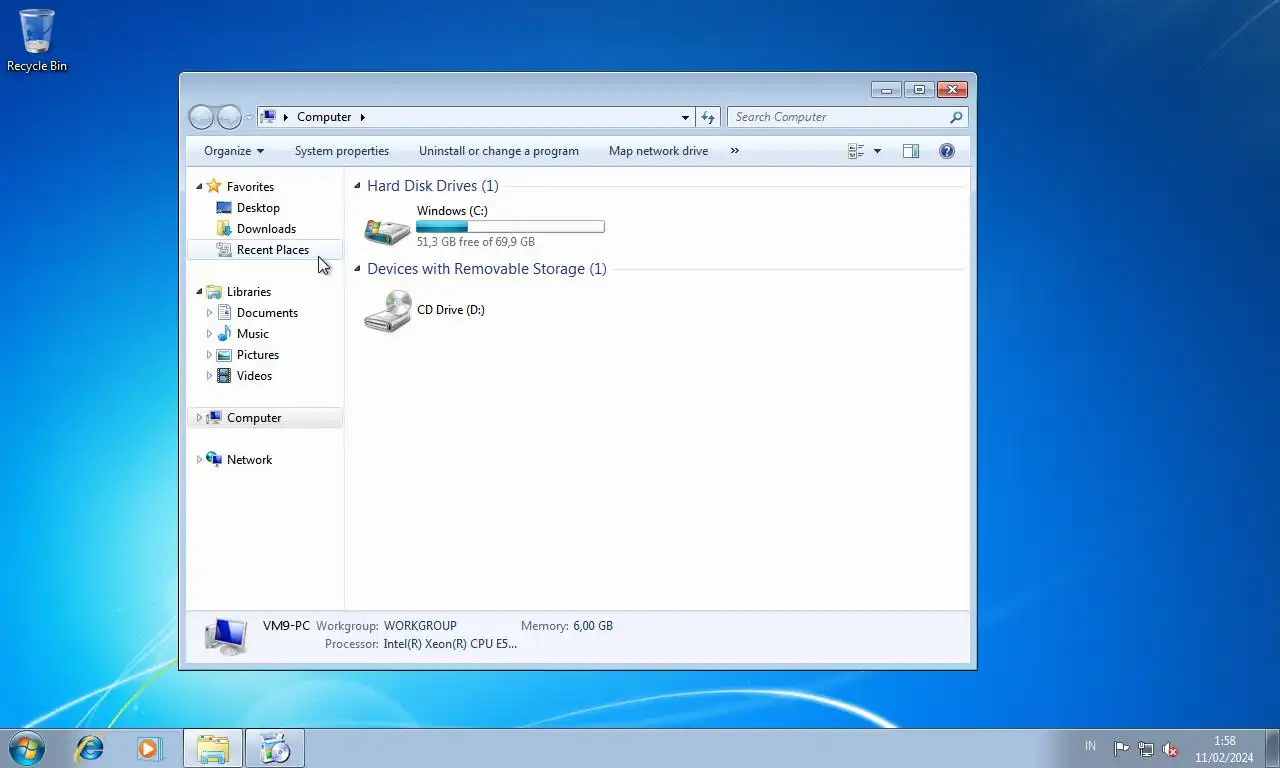
Task: Open the Windows Start menu
Action: 27,748
